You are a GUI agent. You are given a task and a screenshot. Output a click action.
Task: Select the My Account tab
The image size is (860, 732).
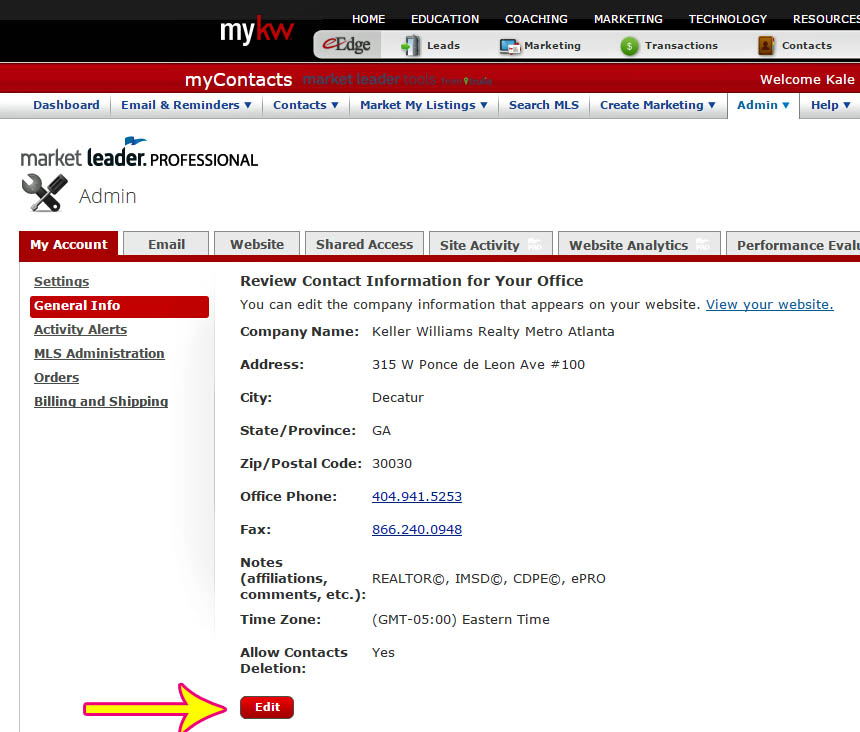(69, 244)
